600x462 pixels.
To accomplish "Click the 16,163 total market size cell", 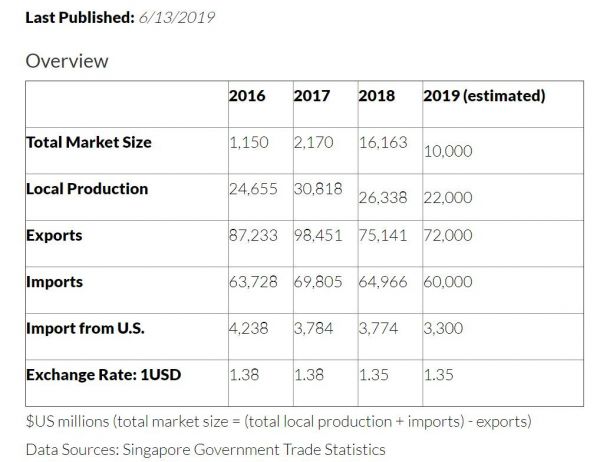I will [383, 142].
